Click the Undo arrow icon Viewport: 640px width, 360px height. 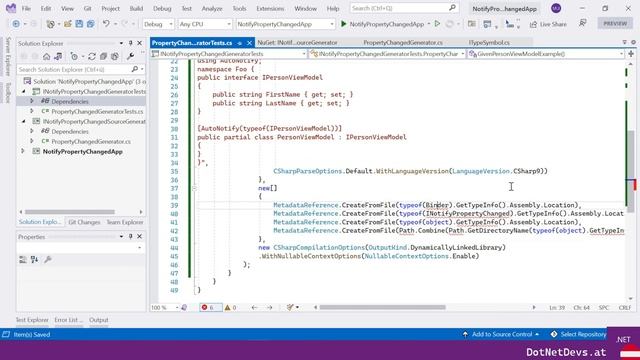coord(106,24)
